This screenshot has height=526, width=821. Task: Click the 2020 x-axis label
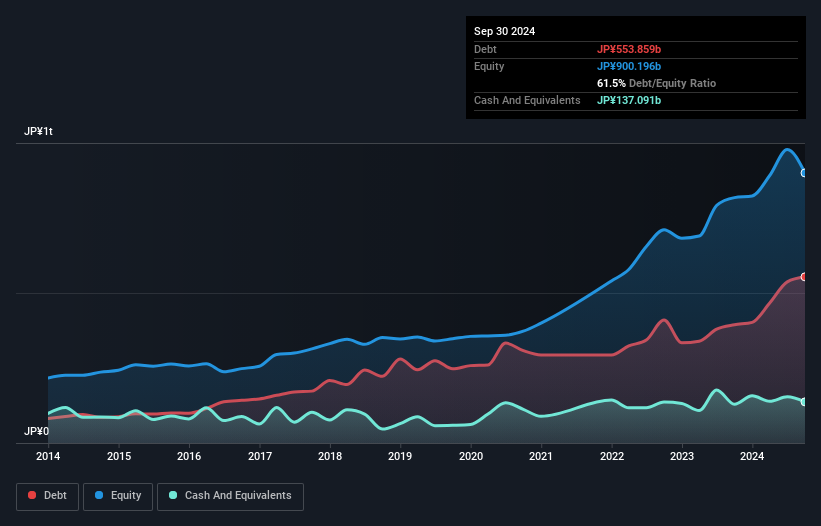pyautogui.click(x=471, y=456)
